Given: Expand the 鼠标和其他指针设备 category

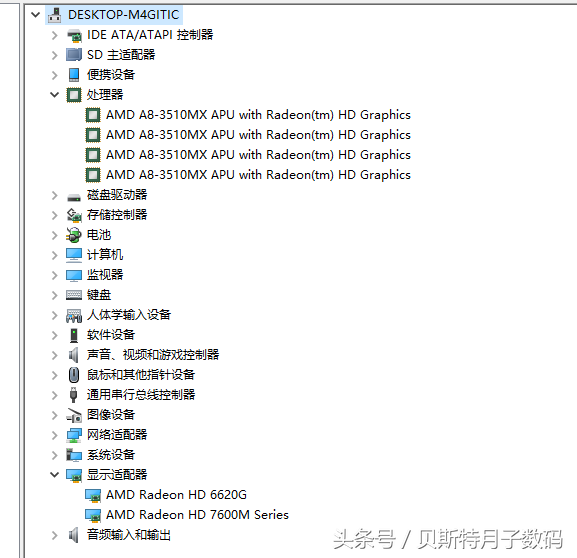Looking at the screenshot, I should pos(55,375).
